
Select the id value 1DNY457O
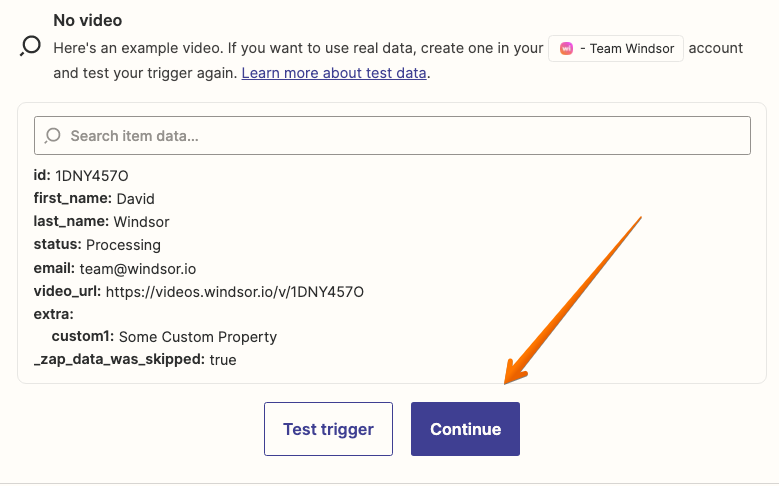tap(91, 176)
